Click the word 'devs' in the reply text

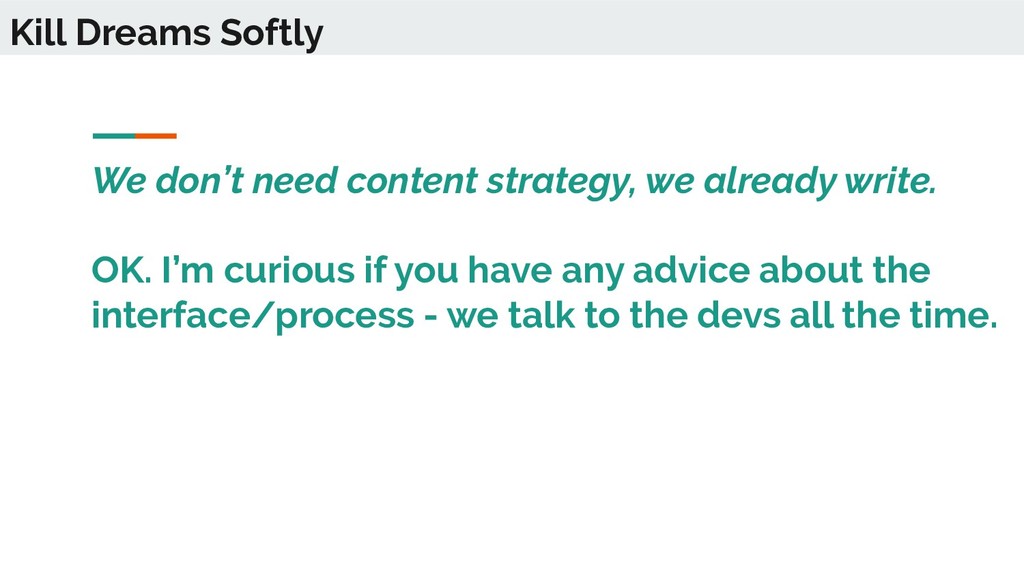coord(739,315)
